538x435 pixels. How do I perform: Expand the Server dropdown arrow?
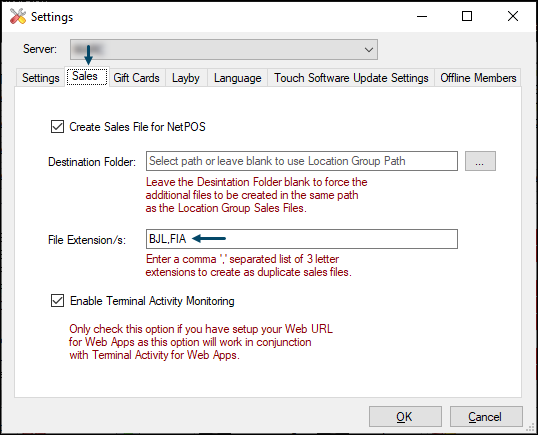pos(369,50)
